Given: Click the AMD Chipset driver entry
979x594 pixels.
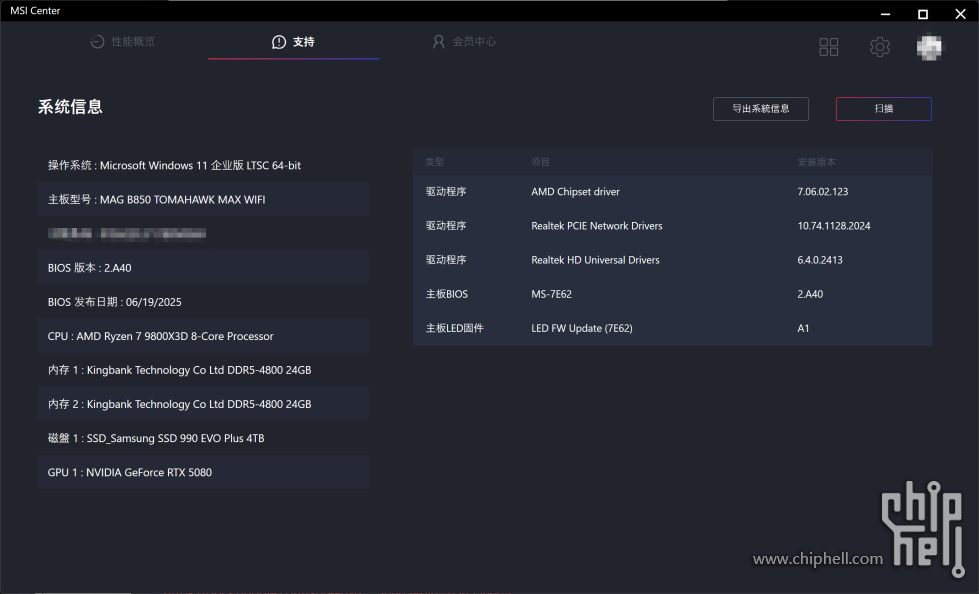Looking at the screenshot, I should 575,192.
